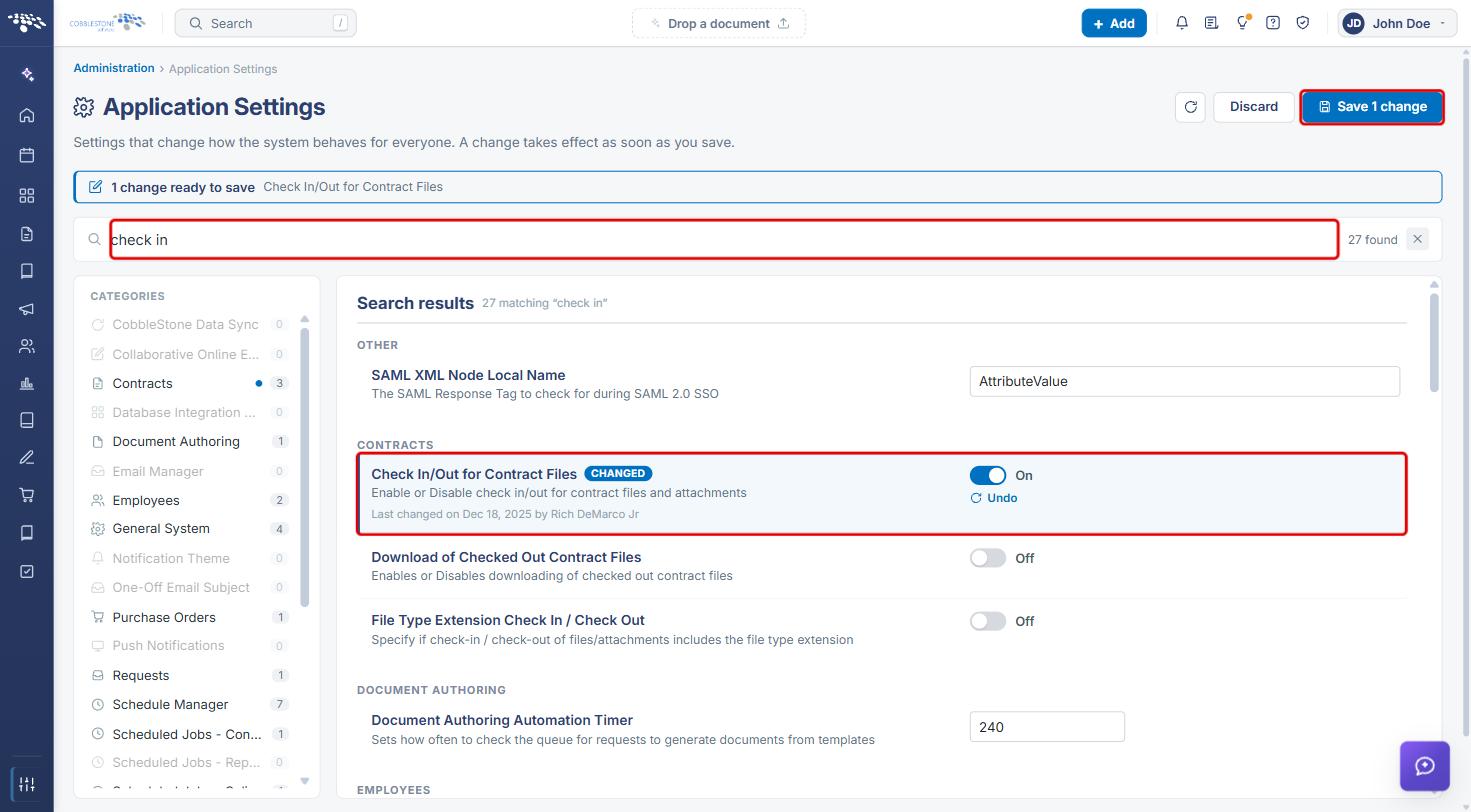
Task: Click the magnifier icon in settings search bar
Action: pos(95,240)
